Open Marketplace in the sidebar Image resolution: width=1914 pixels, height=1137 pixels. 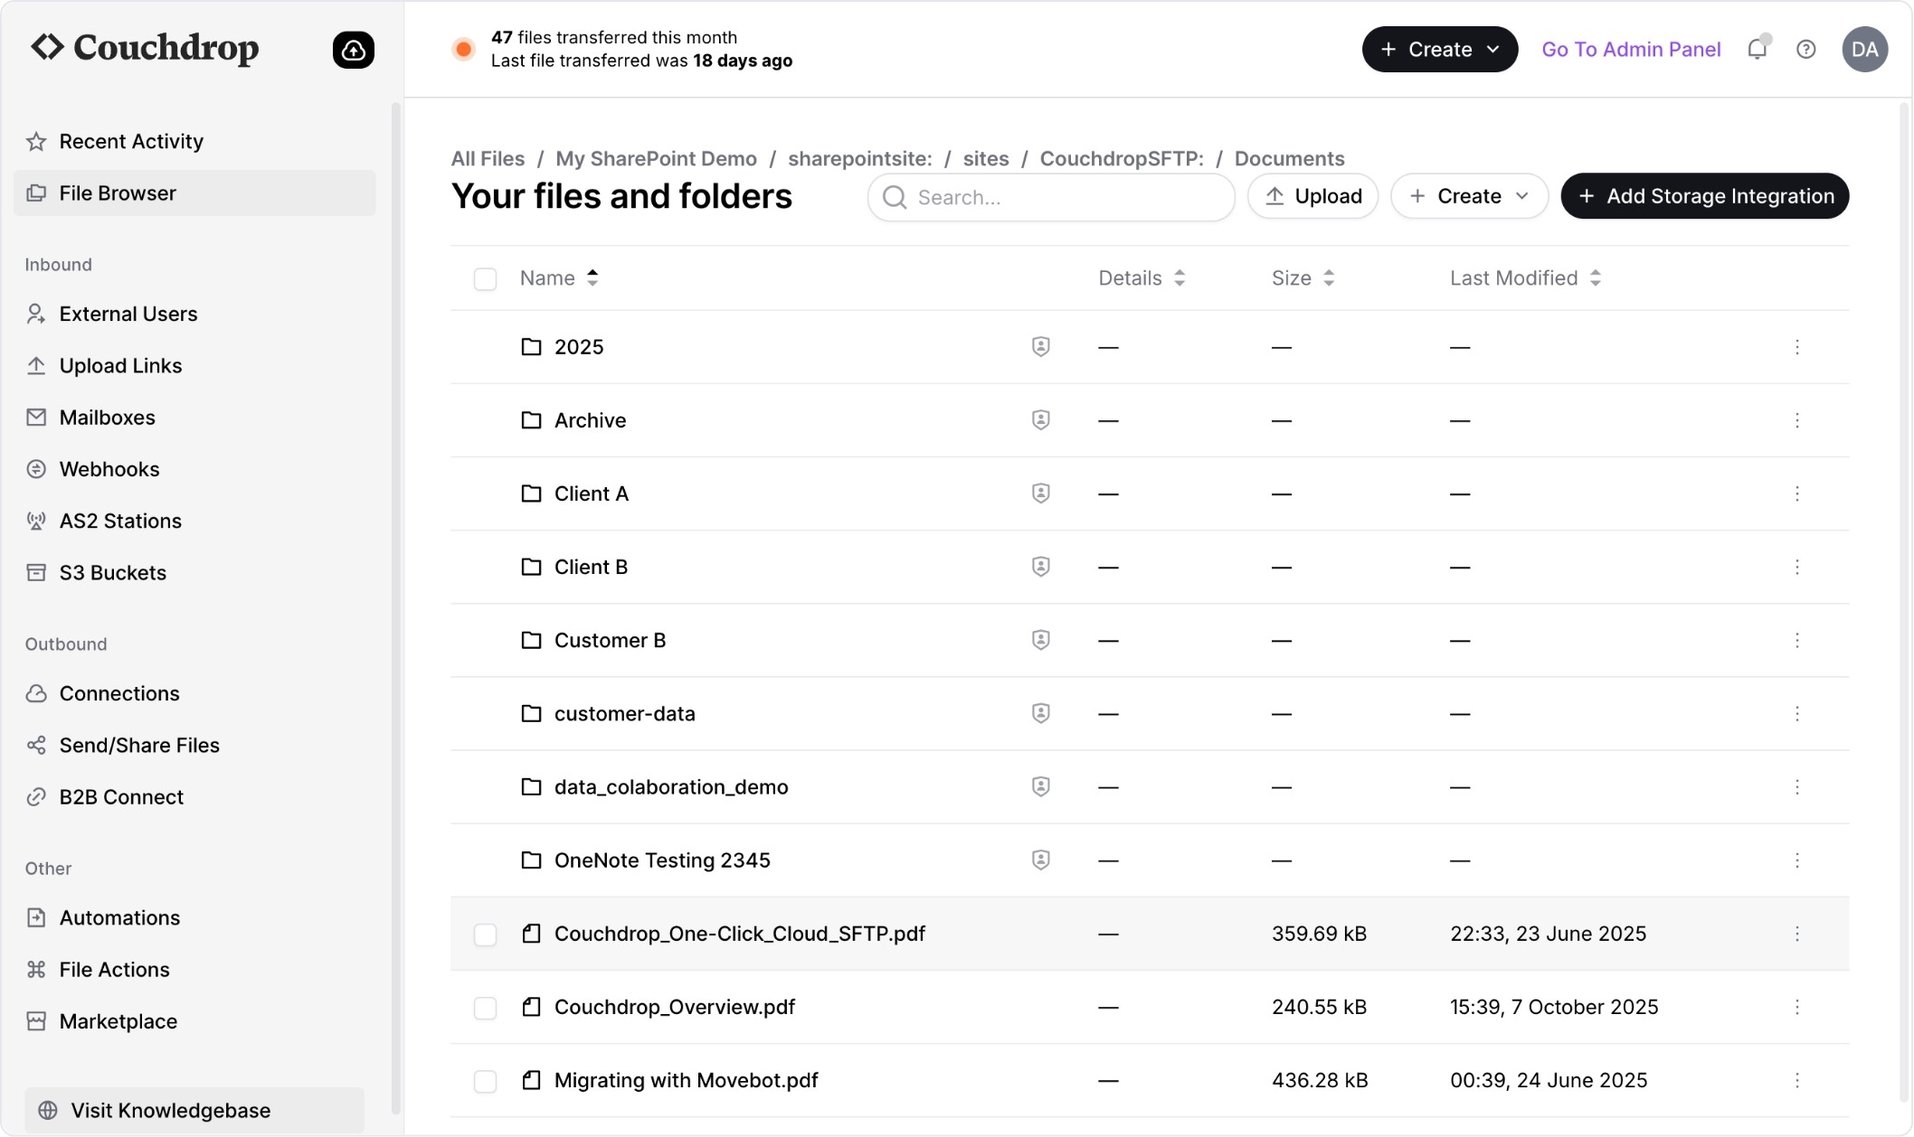click(x=195, y=1021)
